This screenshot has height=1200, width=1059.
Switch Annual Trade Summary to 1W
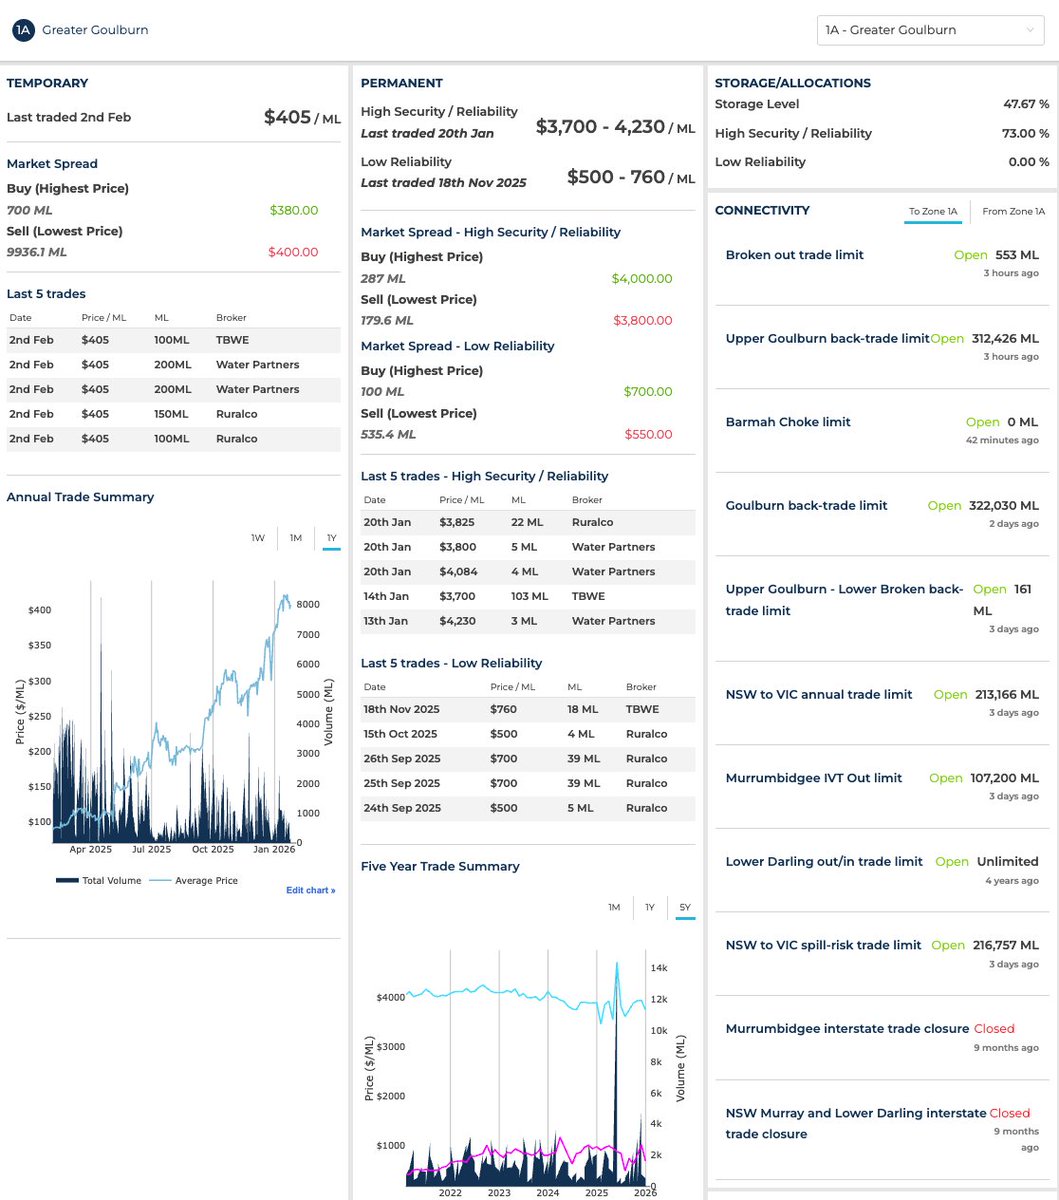258,538
